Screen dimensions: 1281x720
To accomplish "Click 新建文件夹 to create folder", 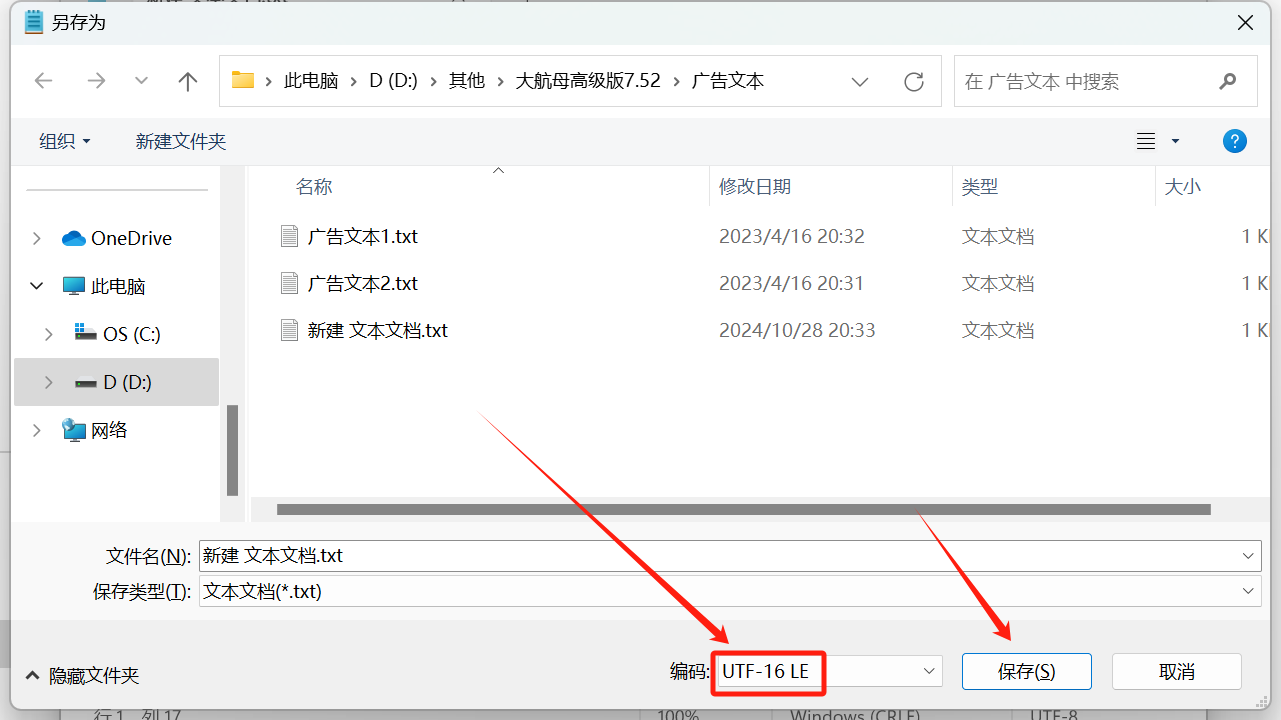I will pyautogui.click(x=181, y=141).
